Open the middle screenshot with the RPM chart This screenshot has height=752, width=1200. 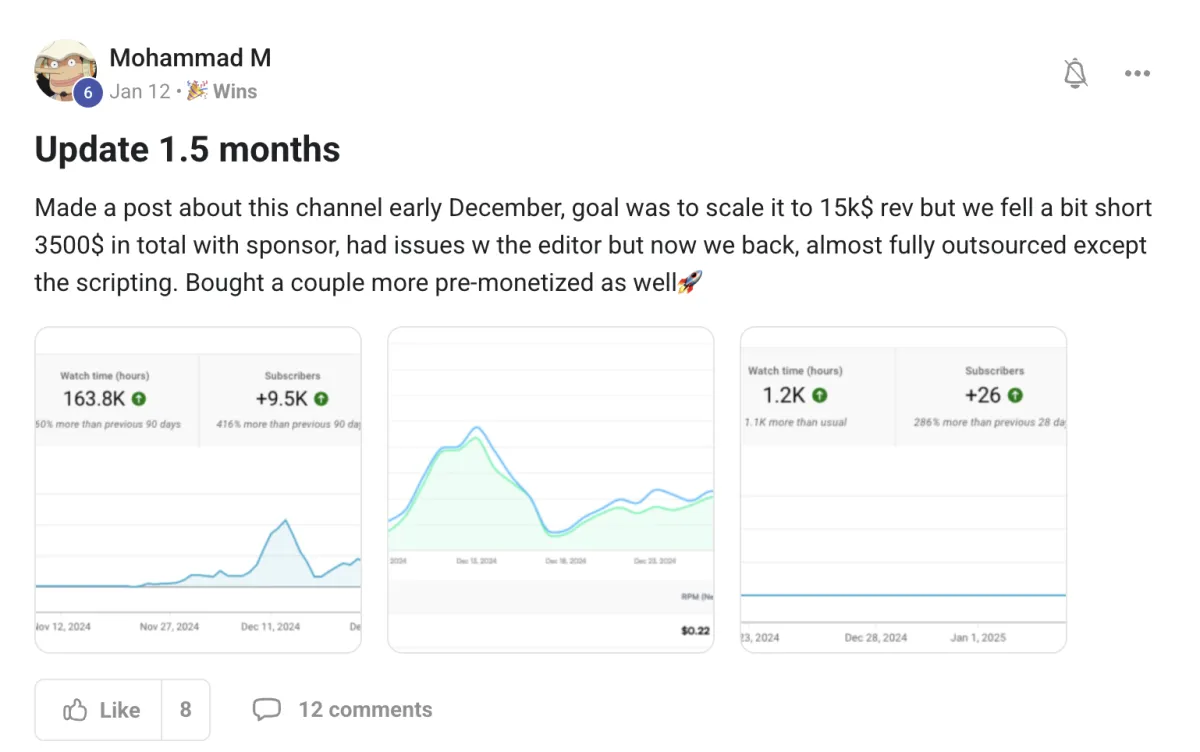tap(550, 490)
